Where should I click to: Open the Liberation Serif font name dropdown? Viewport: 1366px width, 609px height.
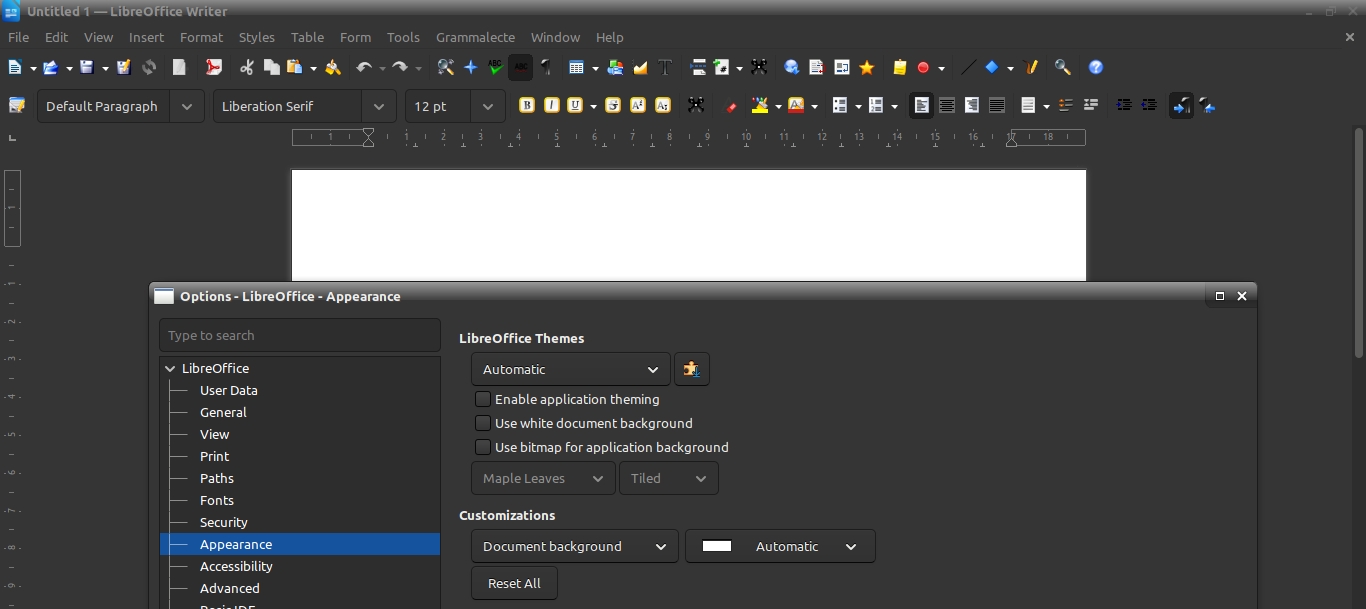click(378, 106)
